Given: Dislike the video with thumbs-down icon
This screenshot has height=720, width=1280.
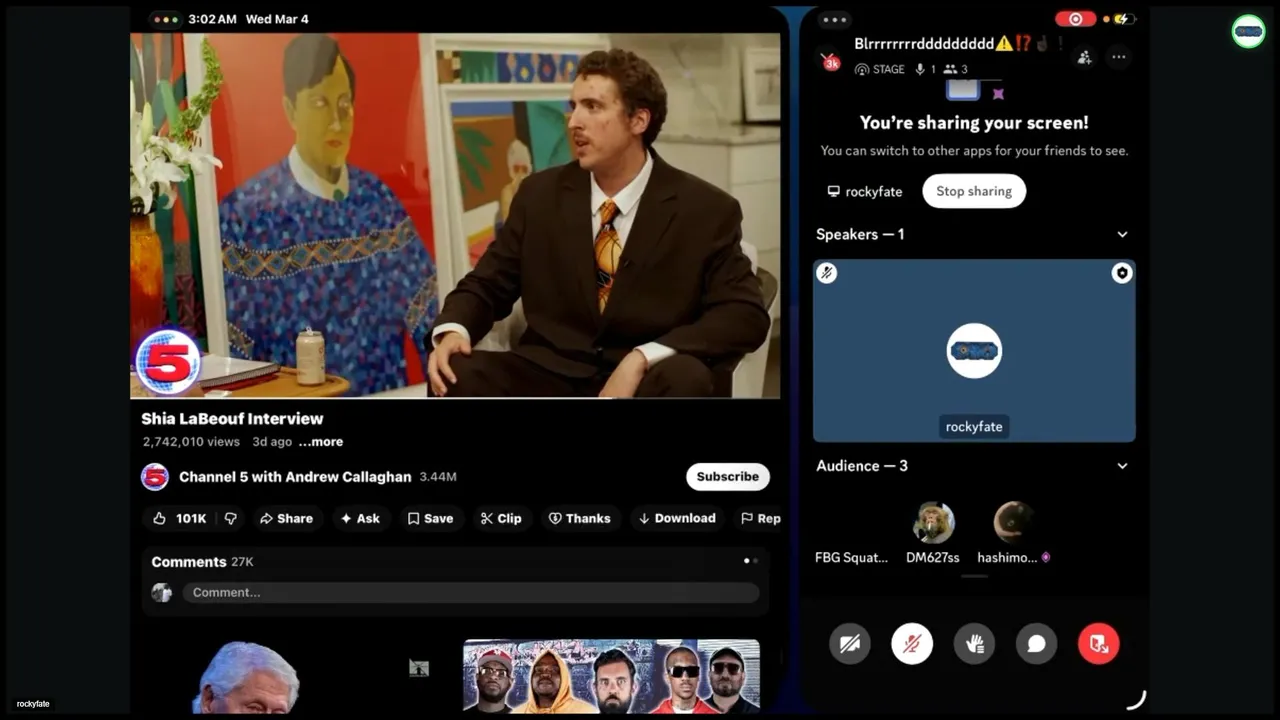Looking at the screenshot, I should pyautogui.click(x=231, y=518).
